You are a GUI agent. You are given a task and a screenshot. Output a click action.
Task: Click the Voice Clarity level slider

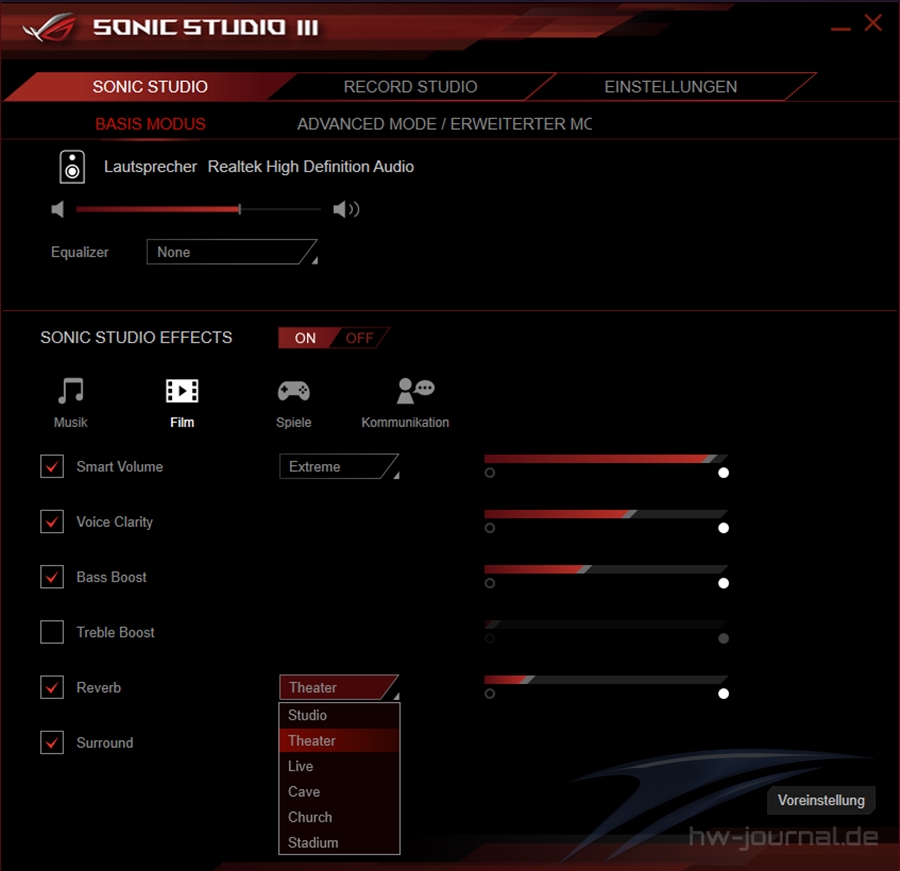click(606, 514)
